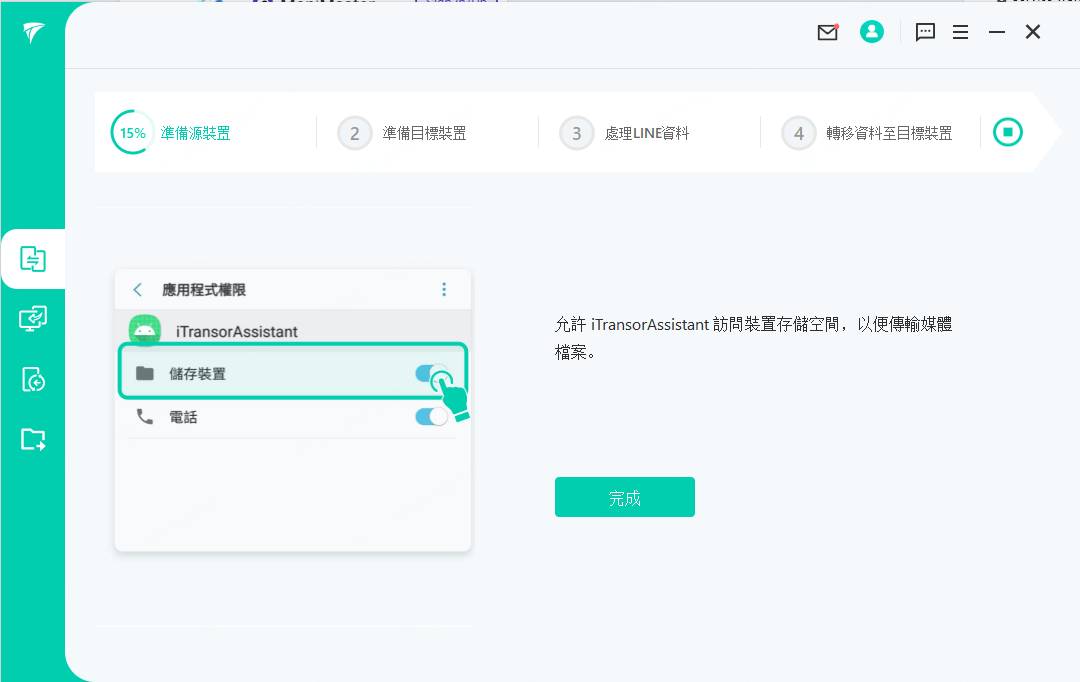Viewport: 1080px width, 682px height.
Task: Open the feedback chat icon
Action: [x=925, y=31]
